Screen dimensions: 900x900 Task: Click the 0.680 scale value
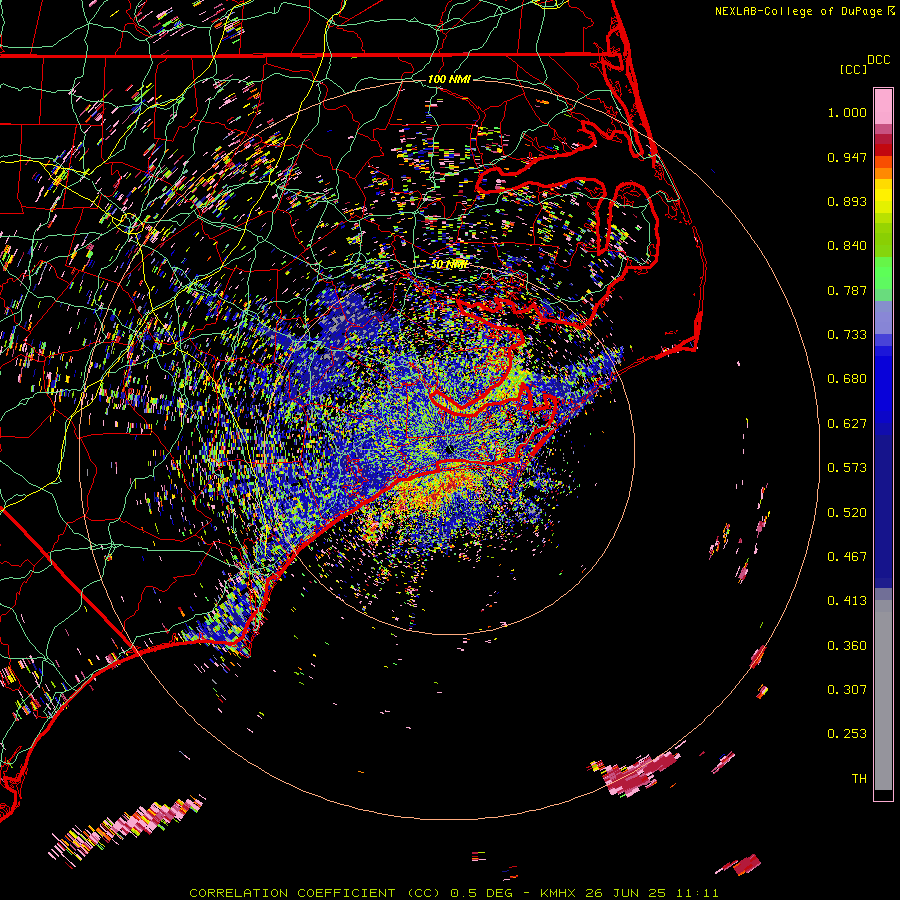point(847,379)
